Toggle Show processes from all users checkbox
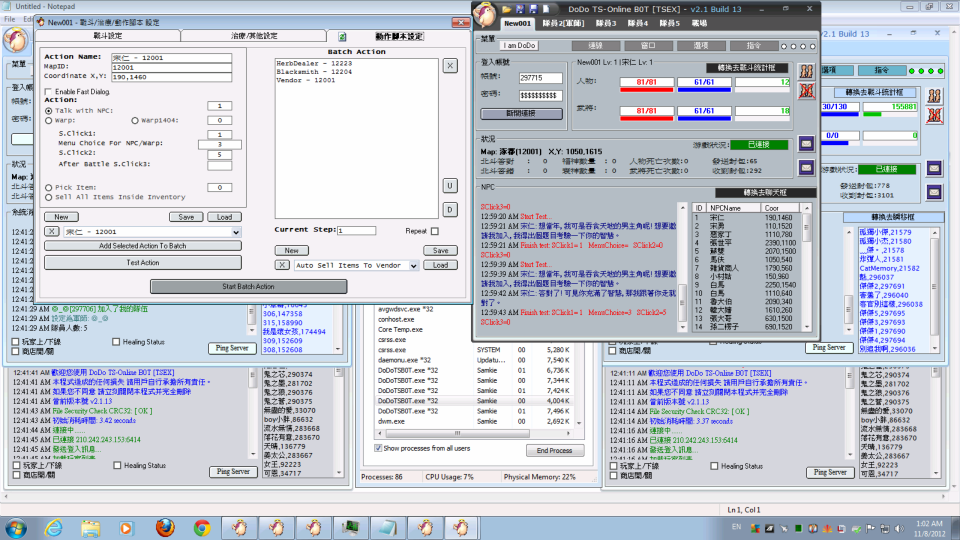 click(x=378, y=448)
